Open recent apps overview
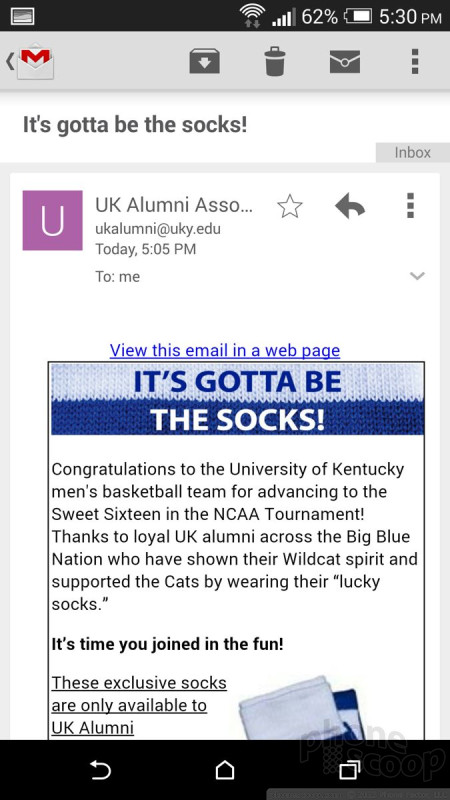This screenshot has width=450, height=800. (x=349, y=770)
